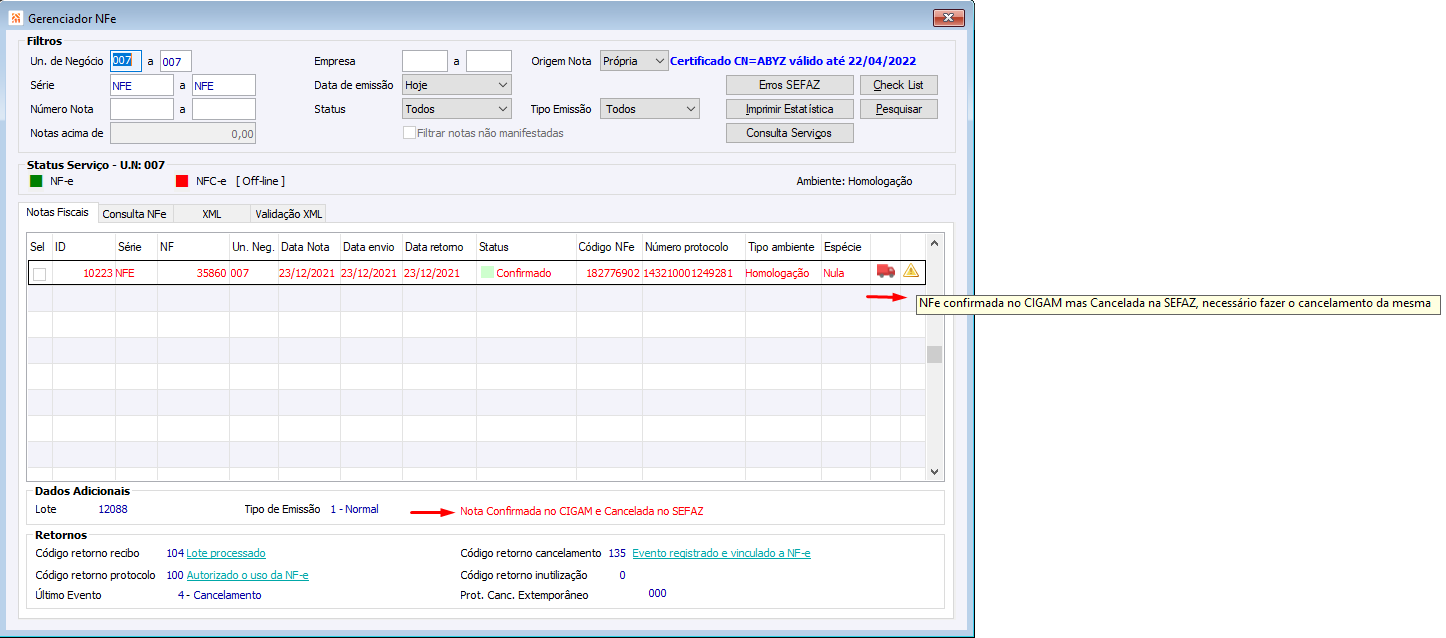Click the red truck icon in row 10223
The height and width of the screenshot is (638, 1446).
point(885,271)
